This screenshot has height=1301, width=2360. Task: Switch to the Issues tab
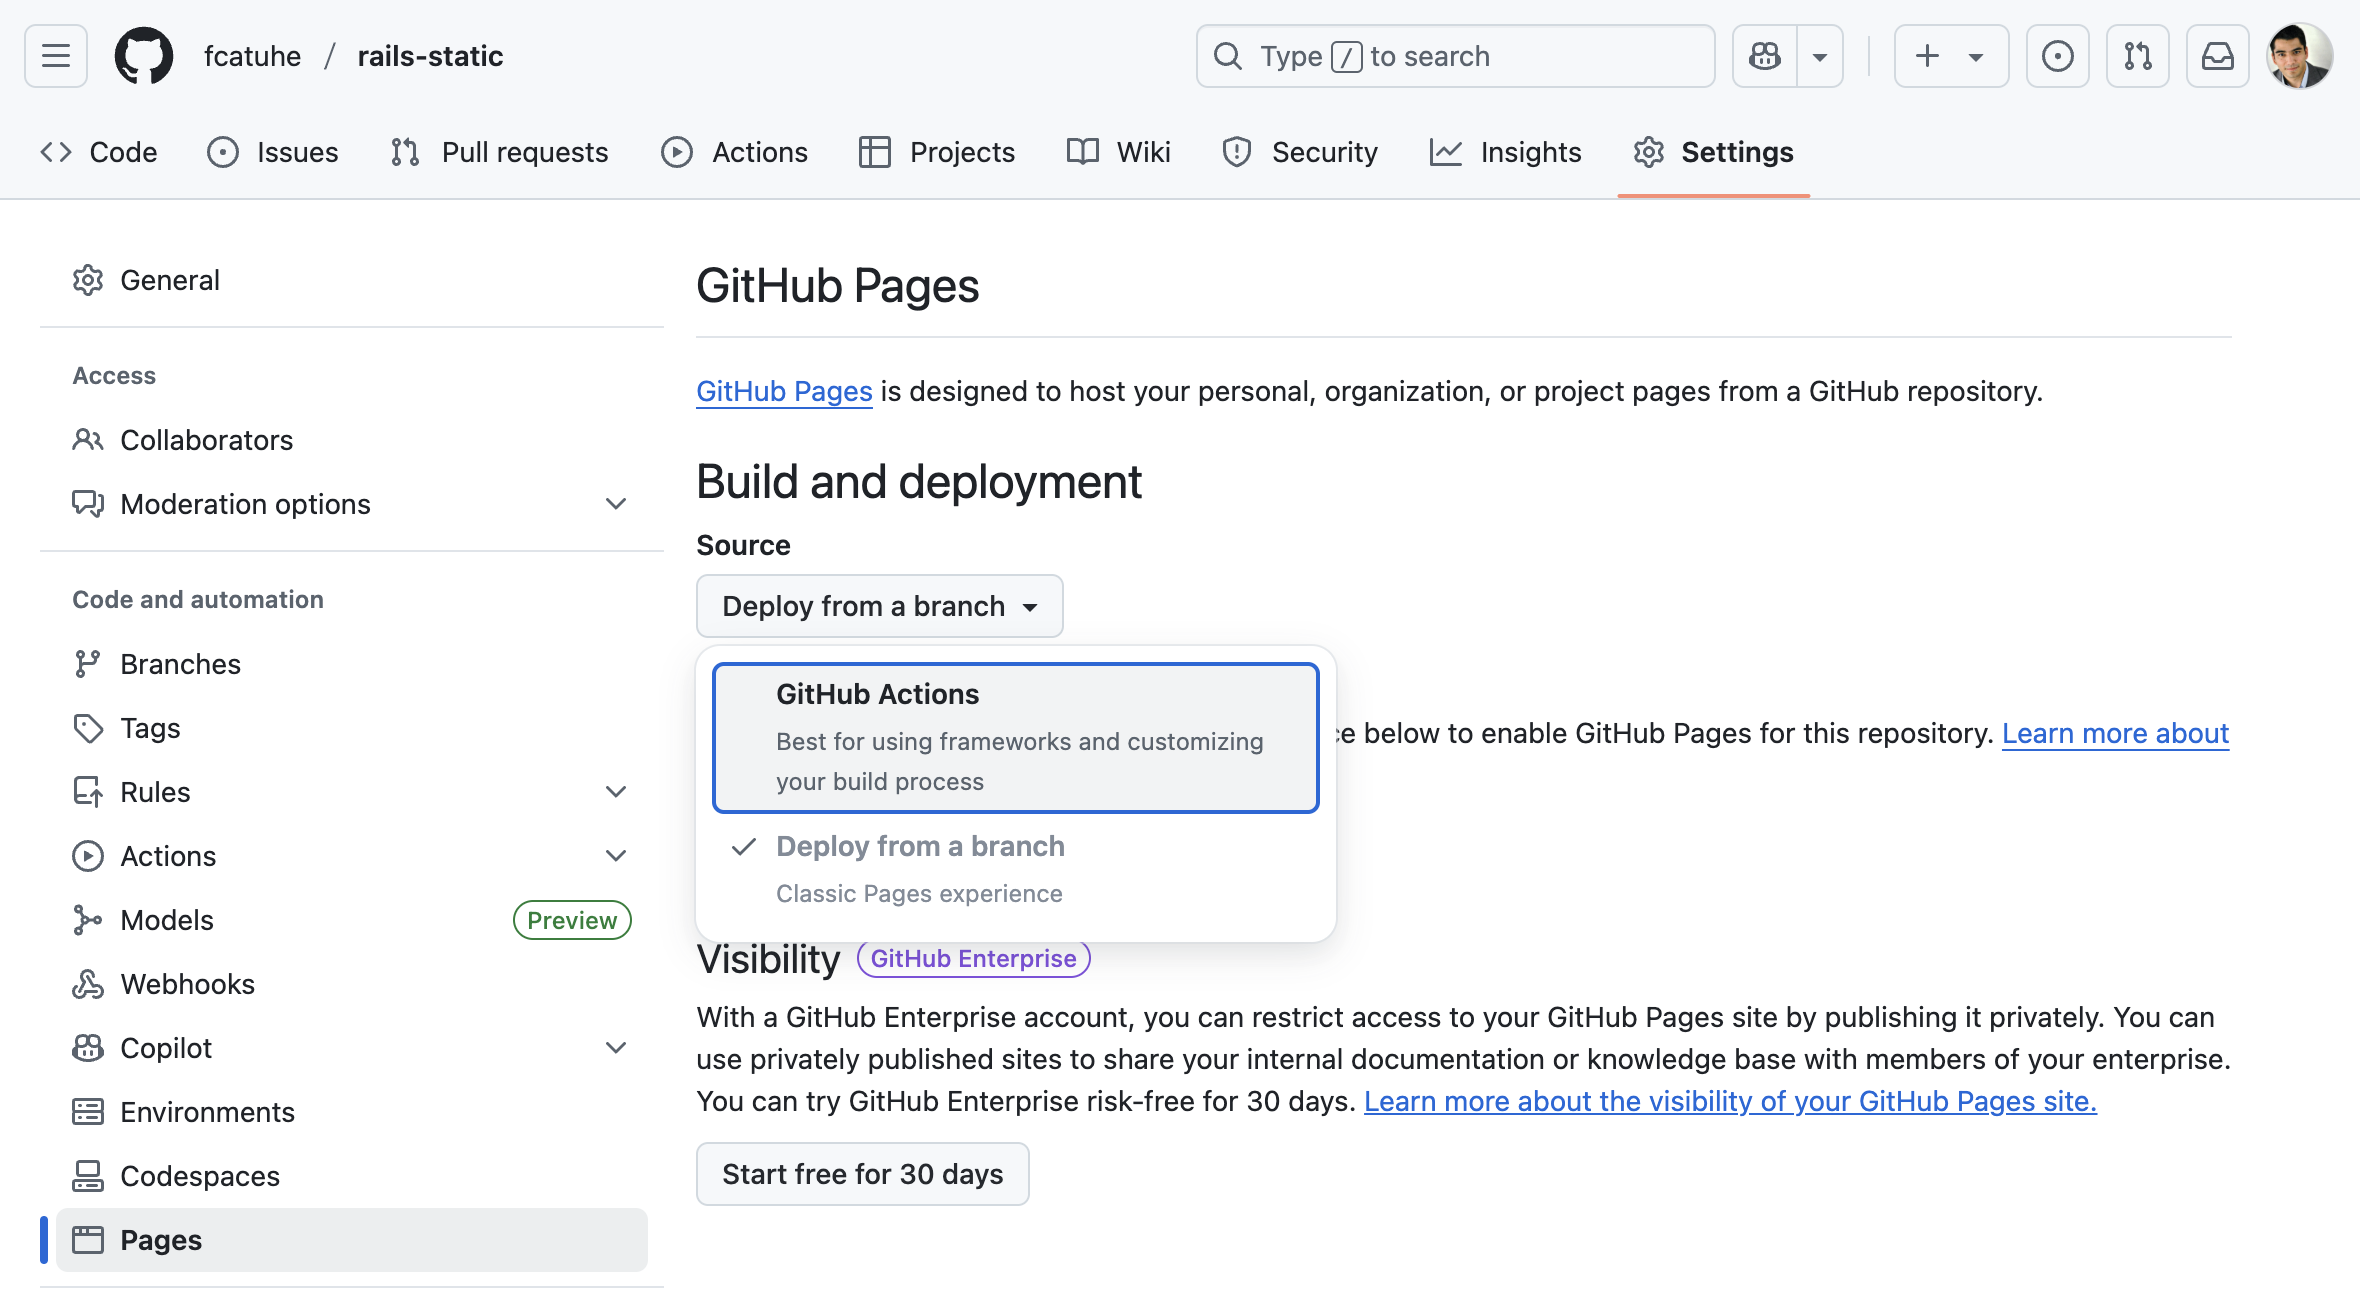(272, 152)
